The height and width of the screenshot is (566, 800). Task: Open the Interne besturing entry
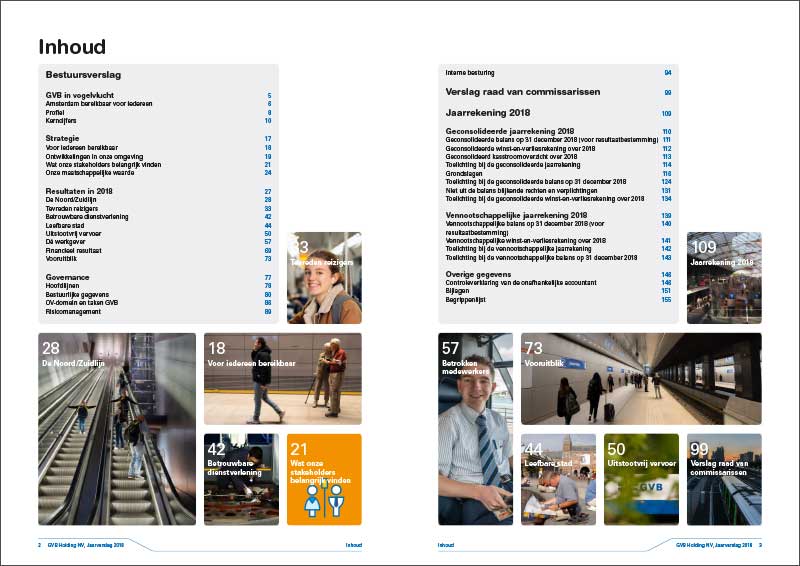click(470, 73)
